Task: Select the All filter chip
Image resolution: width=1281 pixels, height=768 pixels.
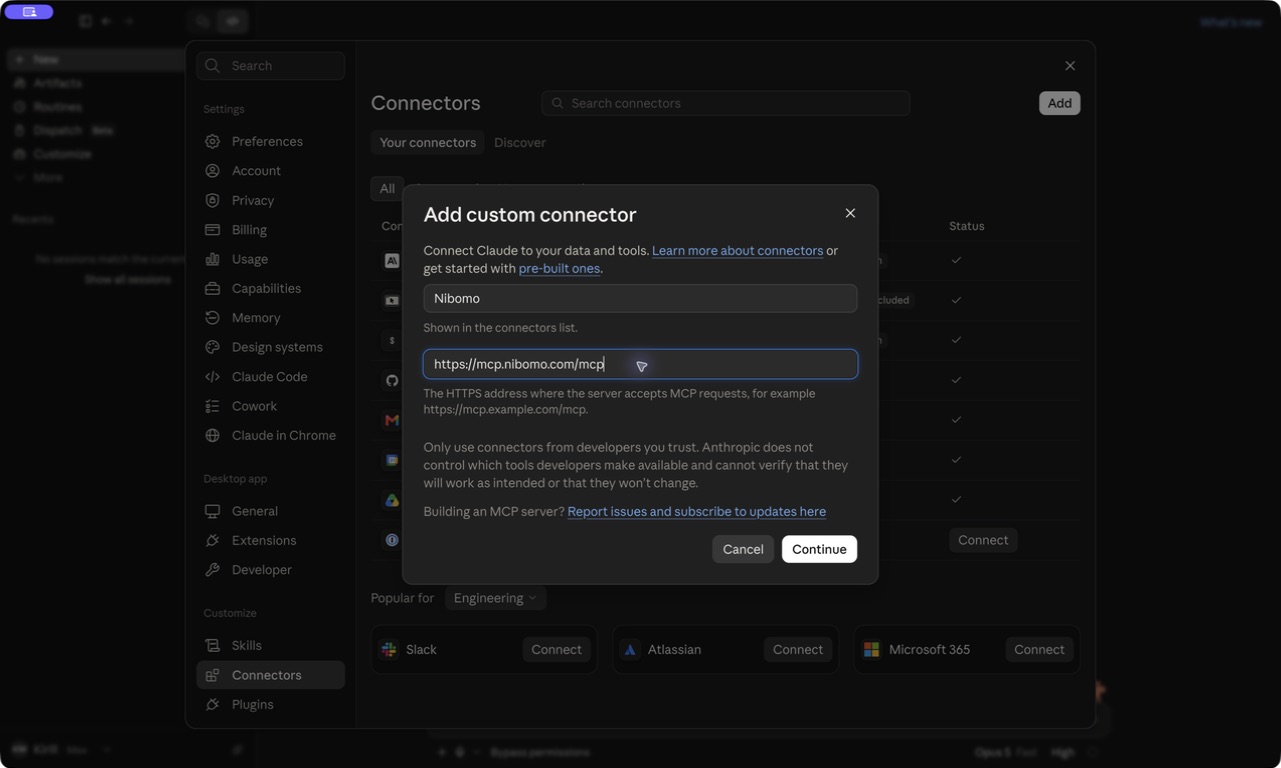Action: [x=387, y=188]
